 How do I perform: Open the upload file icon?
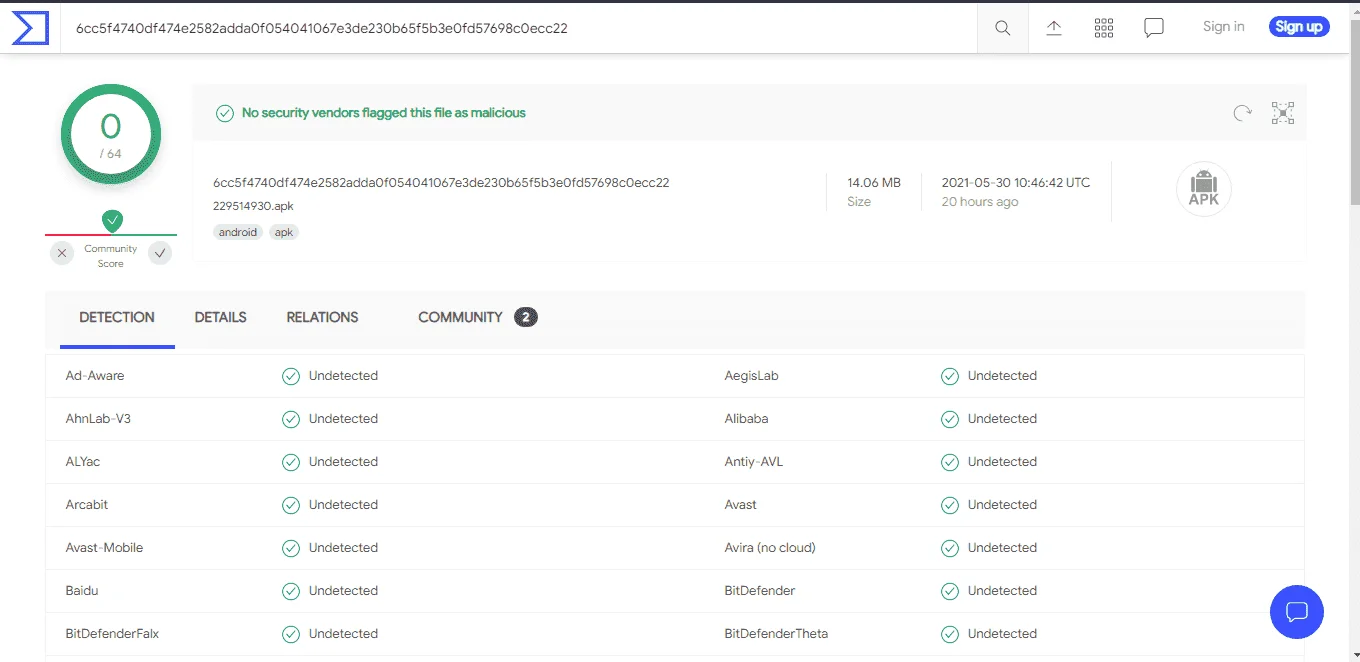click(1054, 28)
